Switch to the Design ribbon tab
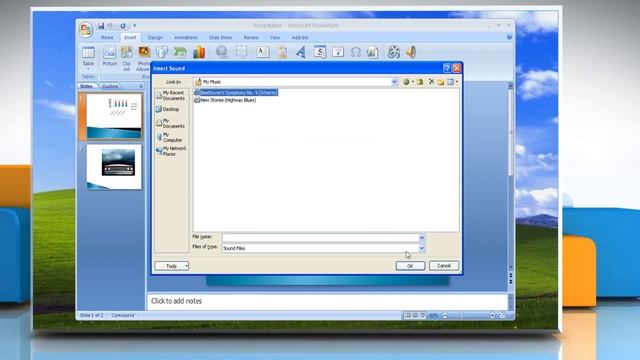This screenshot has height=360, width=640. [155, 38]
